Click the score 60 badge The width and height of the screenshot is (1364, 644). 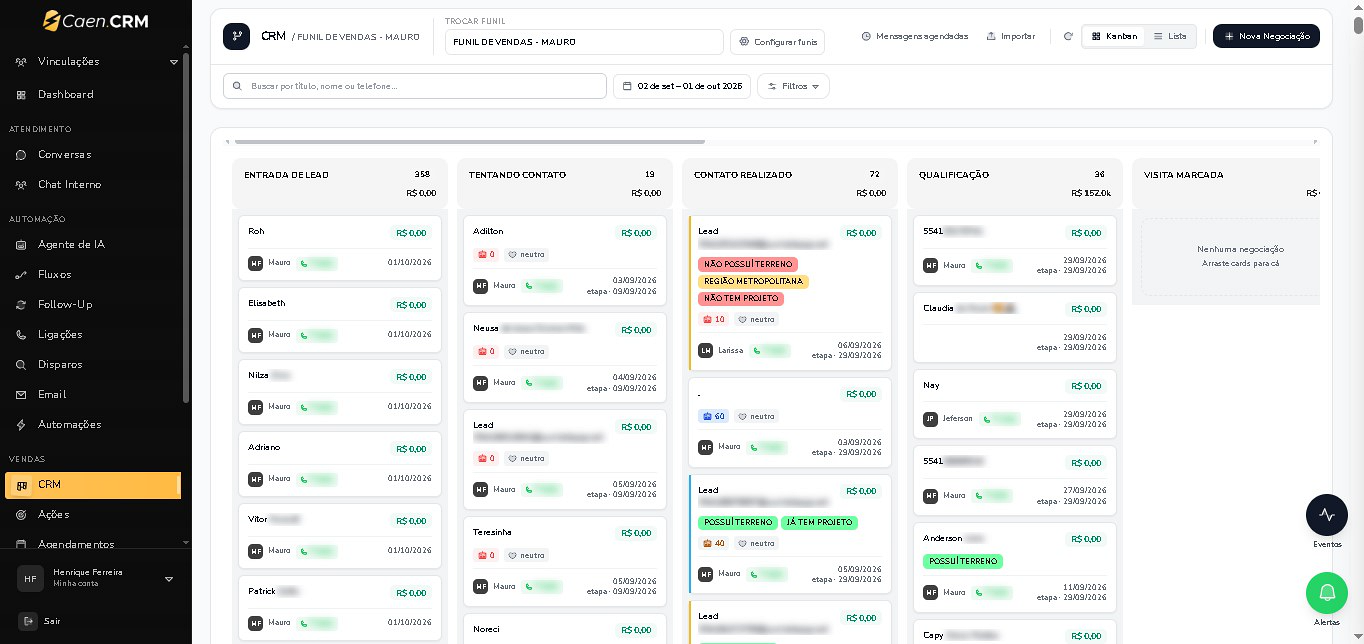click(x=714, y=417)
